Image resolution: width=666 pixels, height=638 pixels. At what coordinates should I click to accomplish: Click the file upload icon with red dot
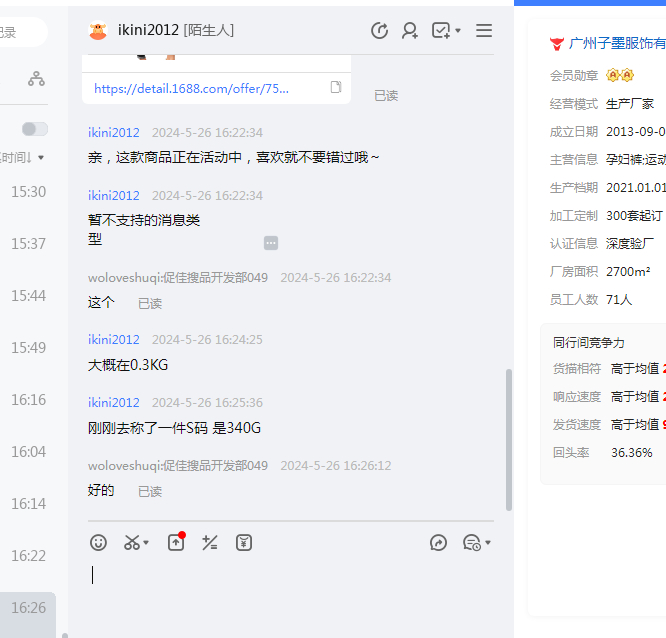(x=176, y=542)
